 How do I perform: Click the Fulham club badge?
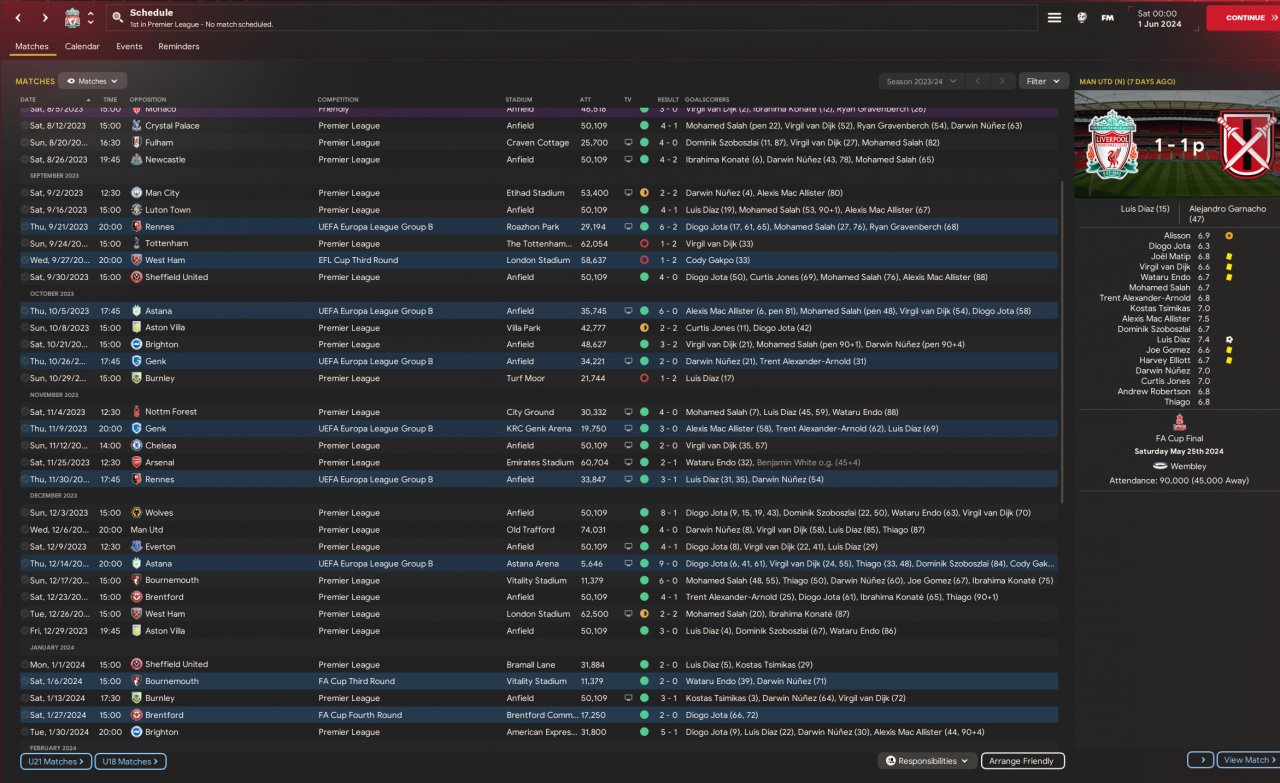tap(136, 143)
